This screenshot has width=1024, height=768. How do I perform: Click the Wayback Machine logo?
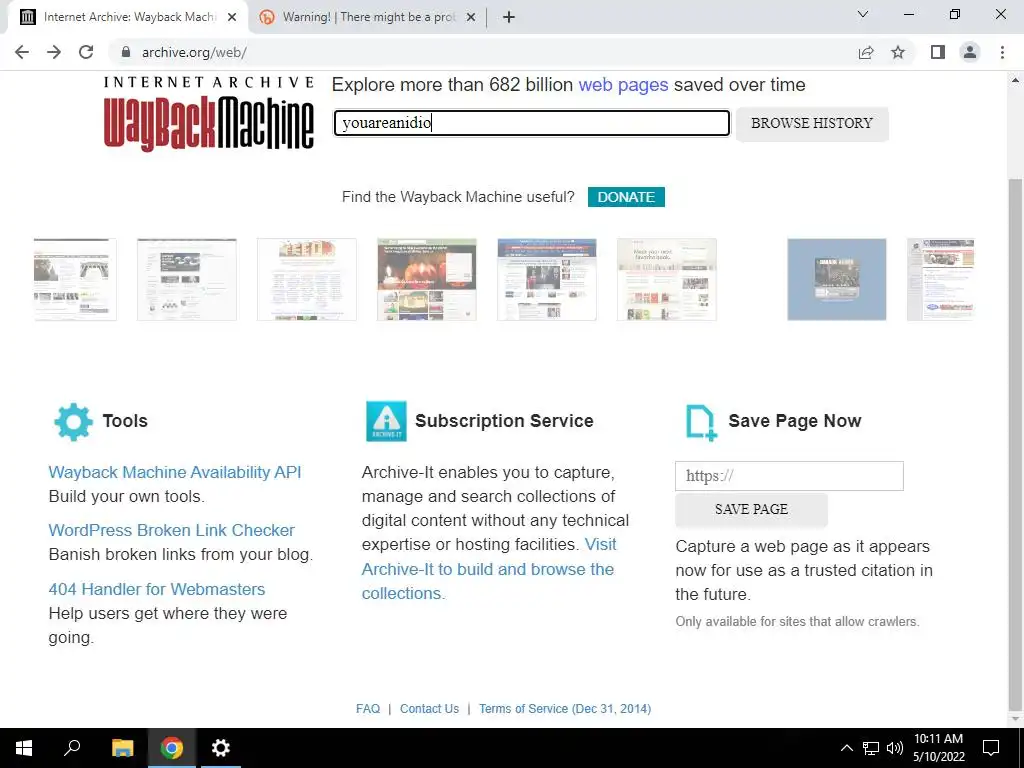[x=208, y=114]
